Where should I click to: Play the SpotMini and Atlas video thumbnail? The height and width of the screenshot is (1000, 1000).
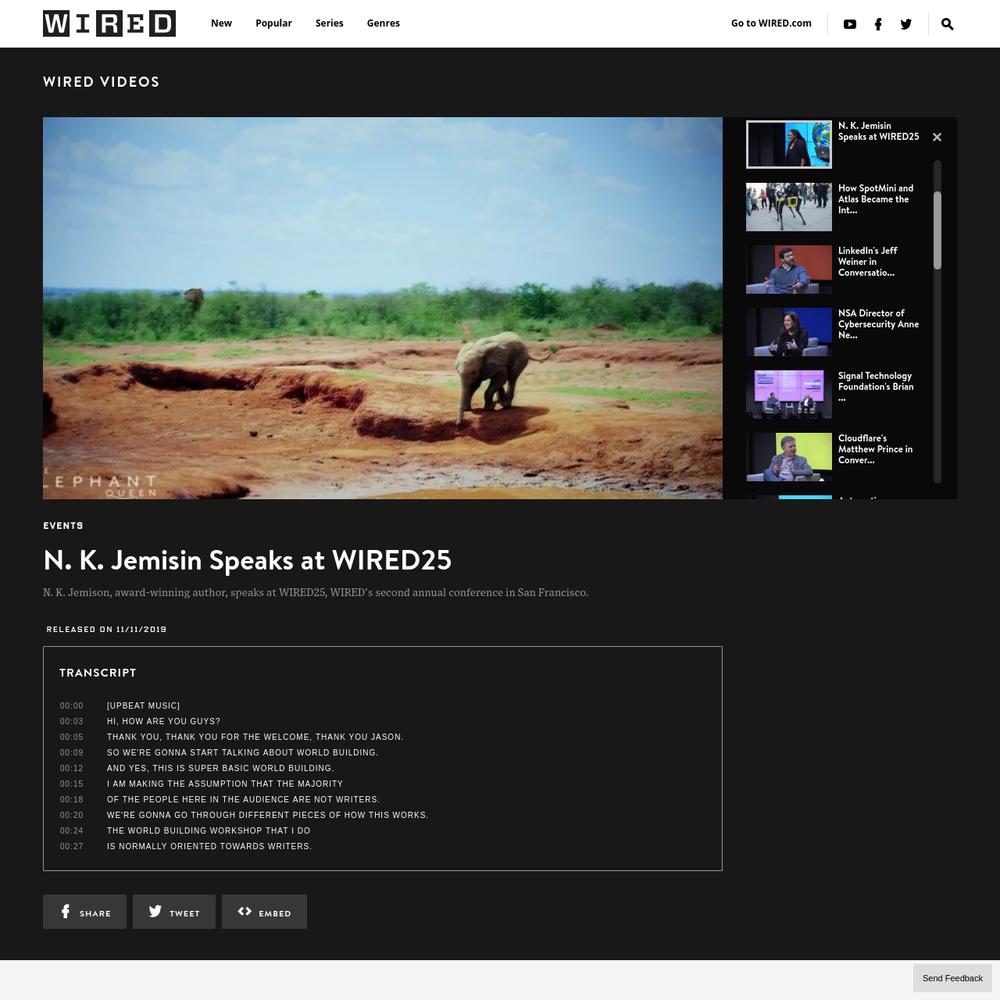tap(789, 207)
